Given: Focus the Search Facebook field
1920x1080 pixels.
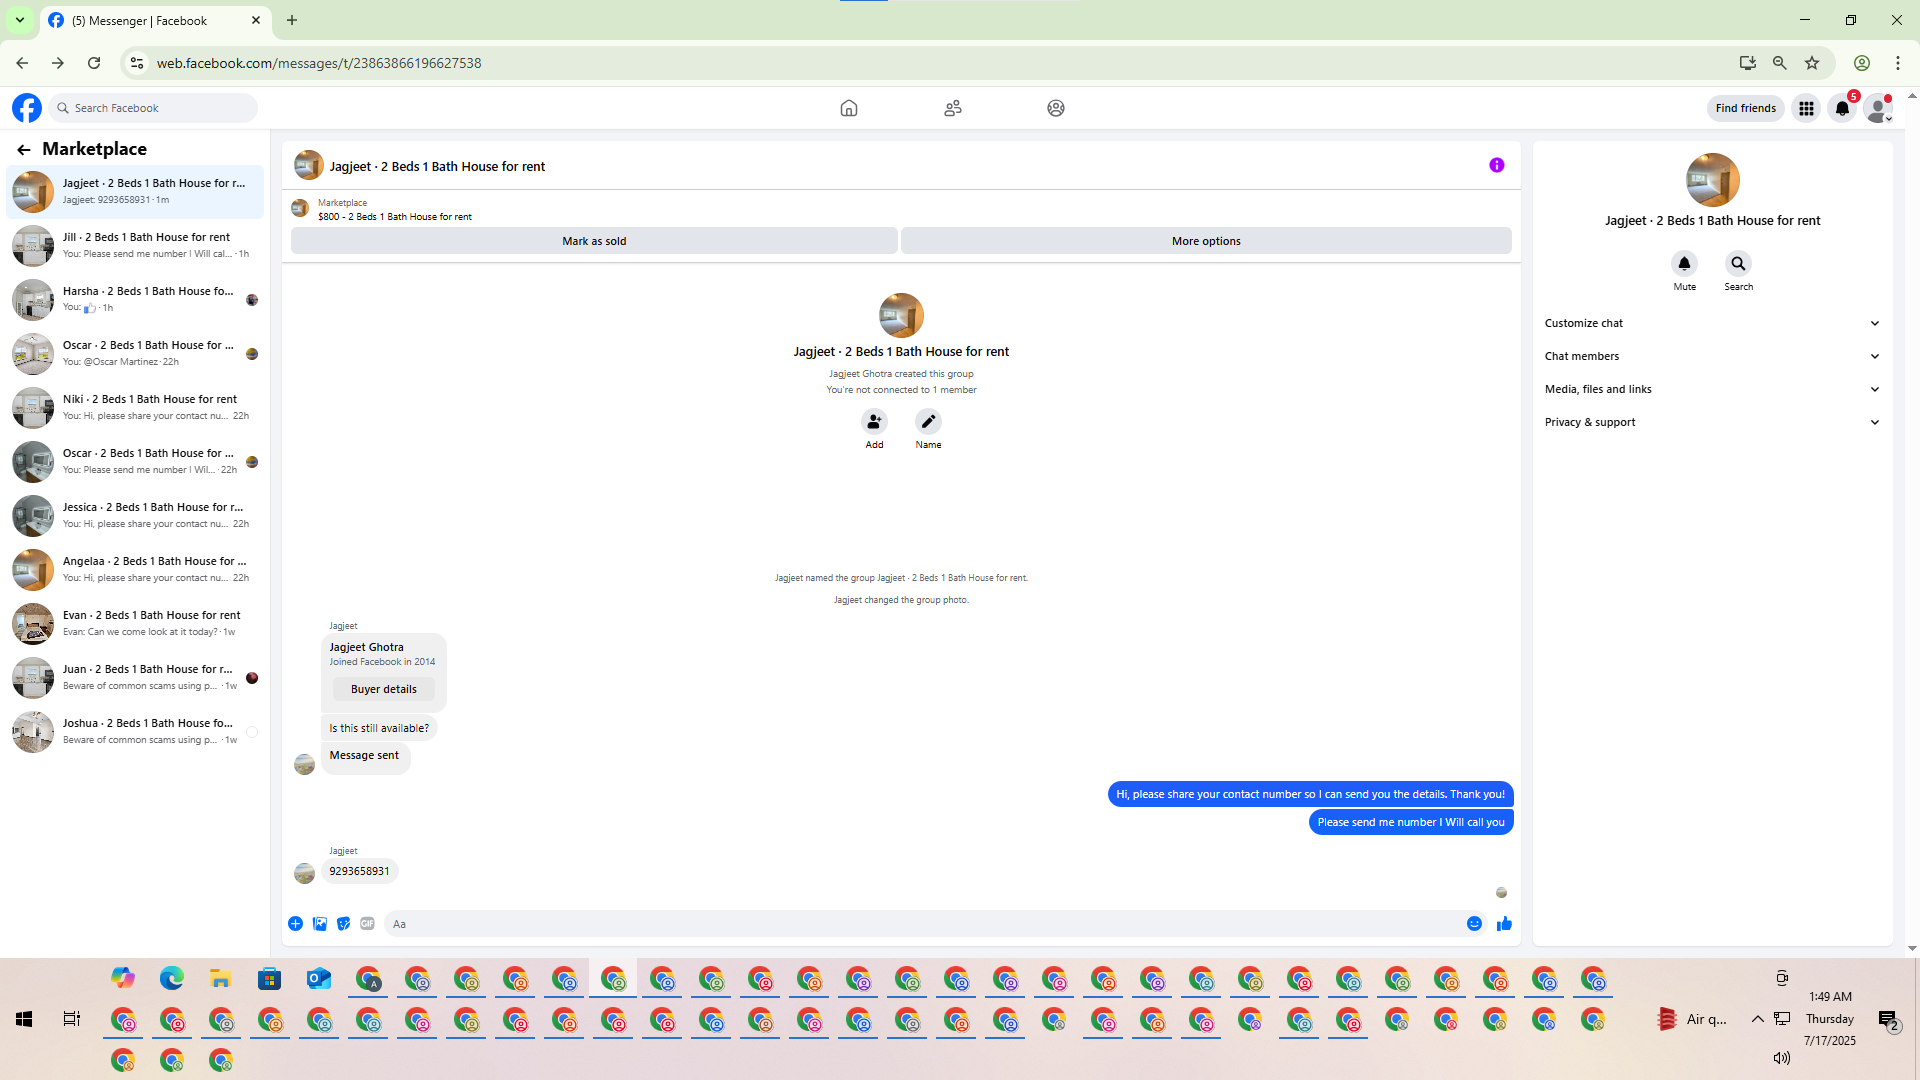Looking at the screenshot, I should click(154, 108).
